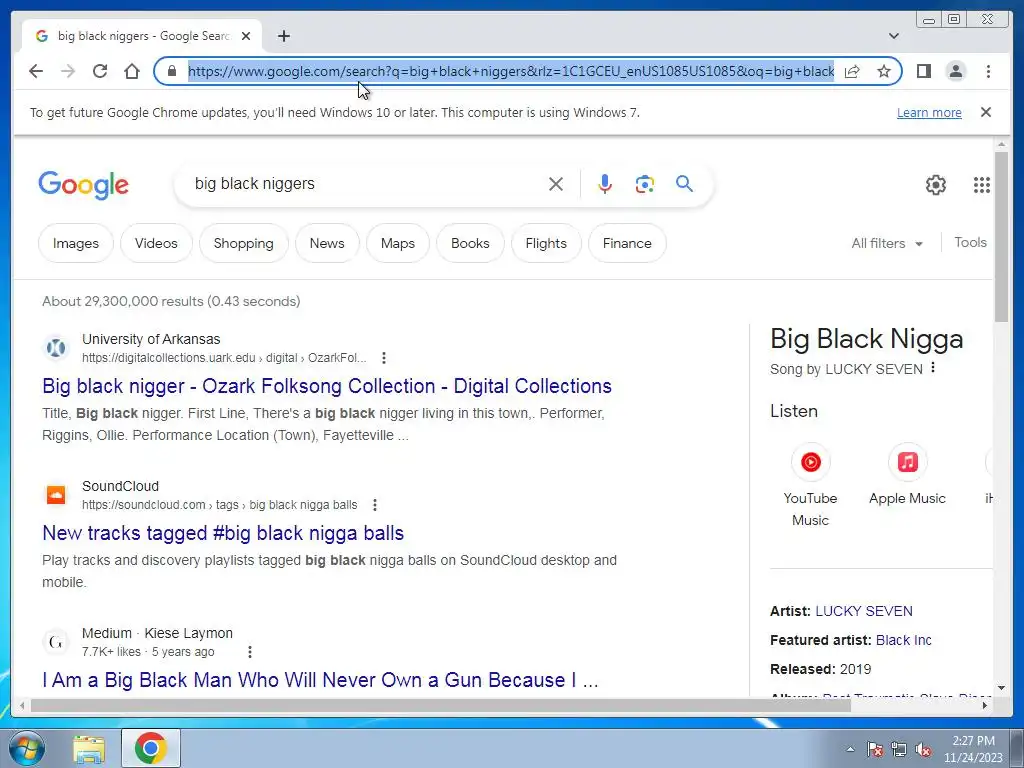This screenshot has height=768, width=1024.
Task: Click the browser forward arrow
Action: pyautogui.click(x=68, y=71)
